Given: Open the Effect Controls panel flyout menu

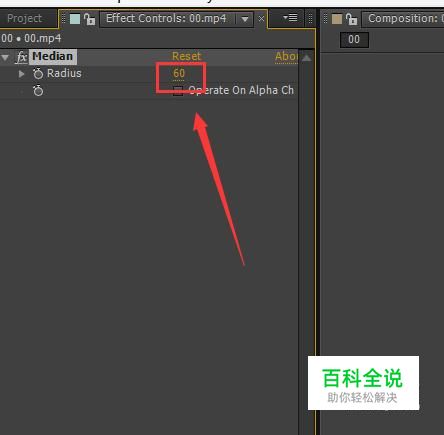Looking at the screenshot, I should point(290,17).
